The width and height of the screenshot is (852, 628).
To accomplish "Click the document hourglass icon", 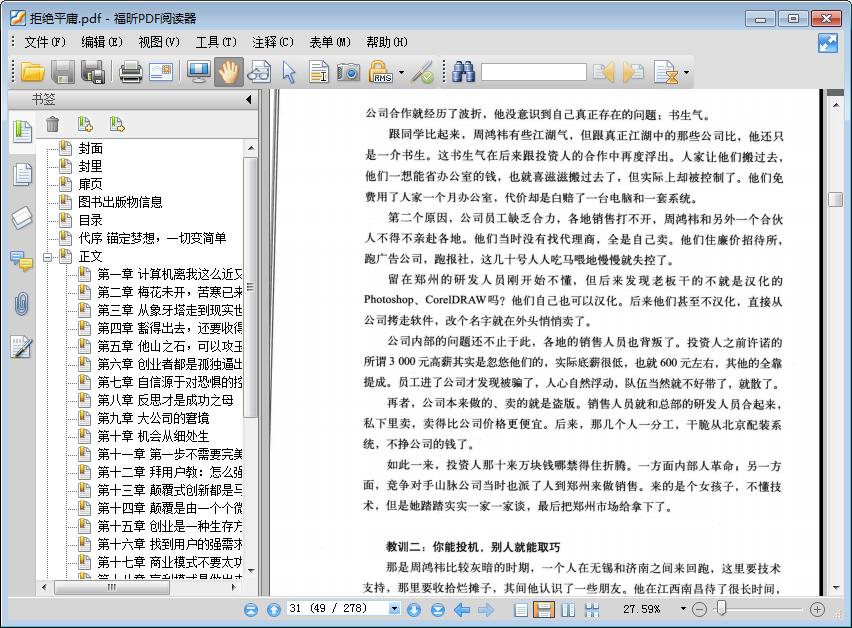I will point(666,72).
